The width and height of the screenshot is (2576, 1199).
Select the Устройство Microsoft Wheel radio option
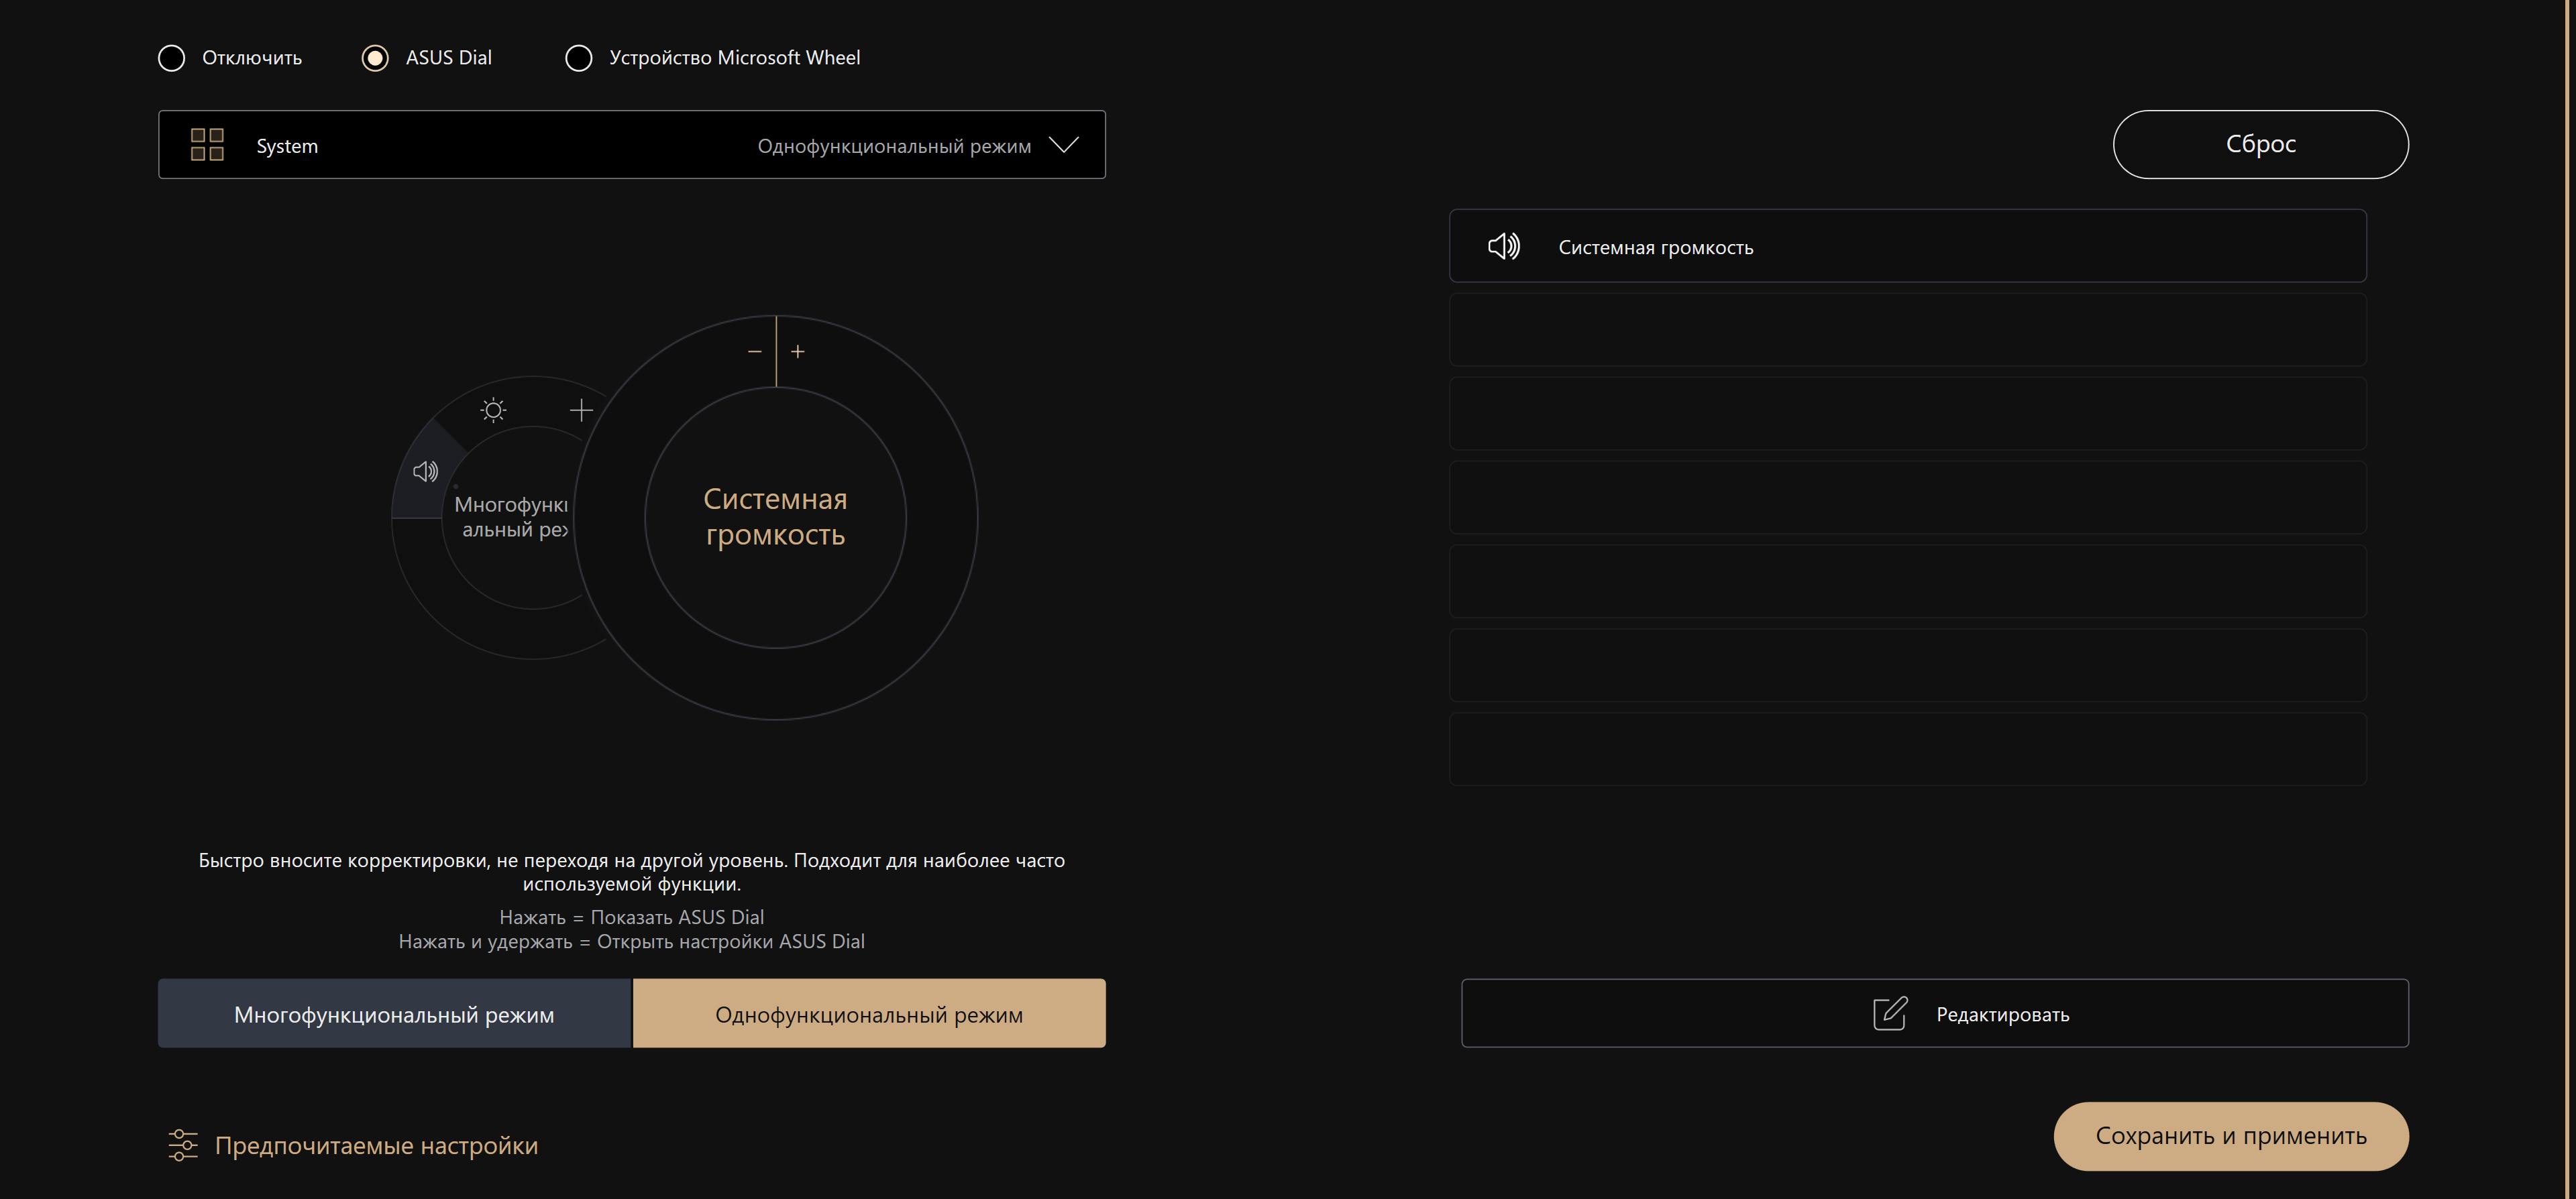coord(579,58)
